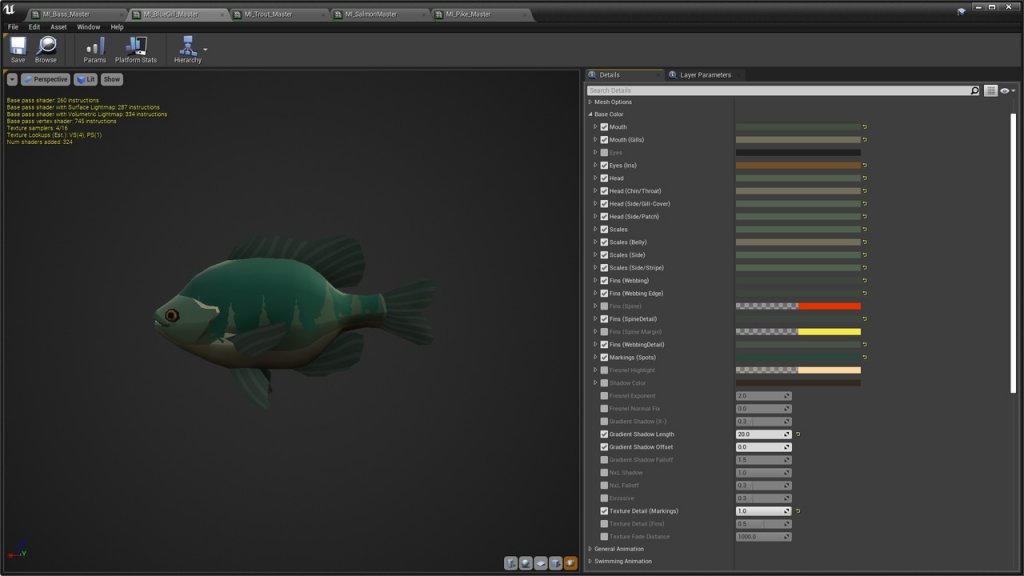
Task: Reset Eyes (Iris) color to default
Action: pos(865,165)
